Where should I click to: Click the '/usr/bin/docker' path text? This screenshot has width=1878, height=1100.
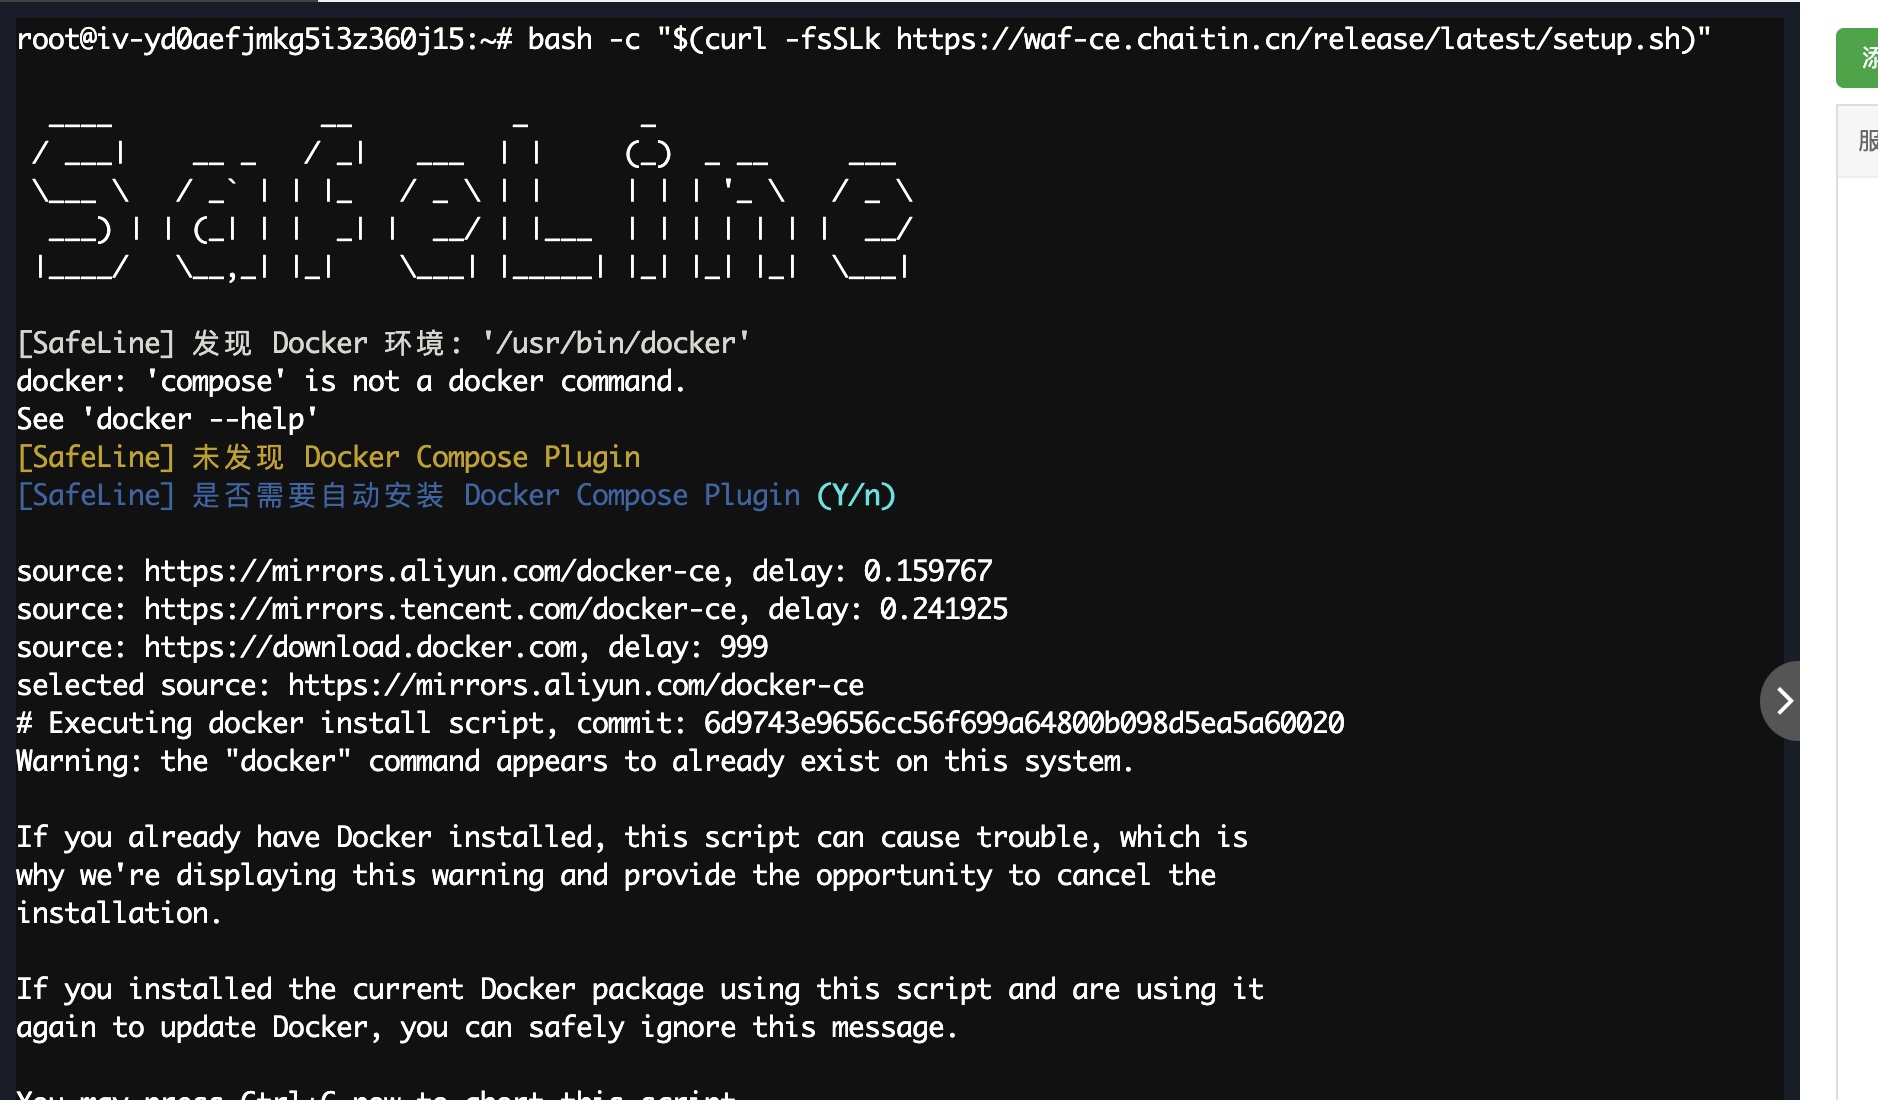click(616, 343)
